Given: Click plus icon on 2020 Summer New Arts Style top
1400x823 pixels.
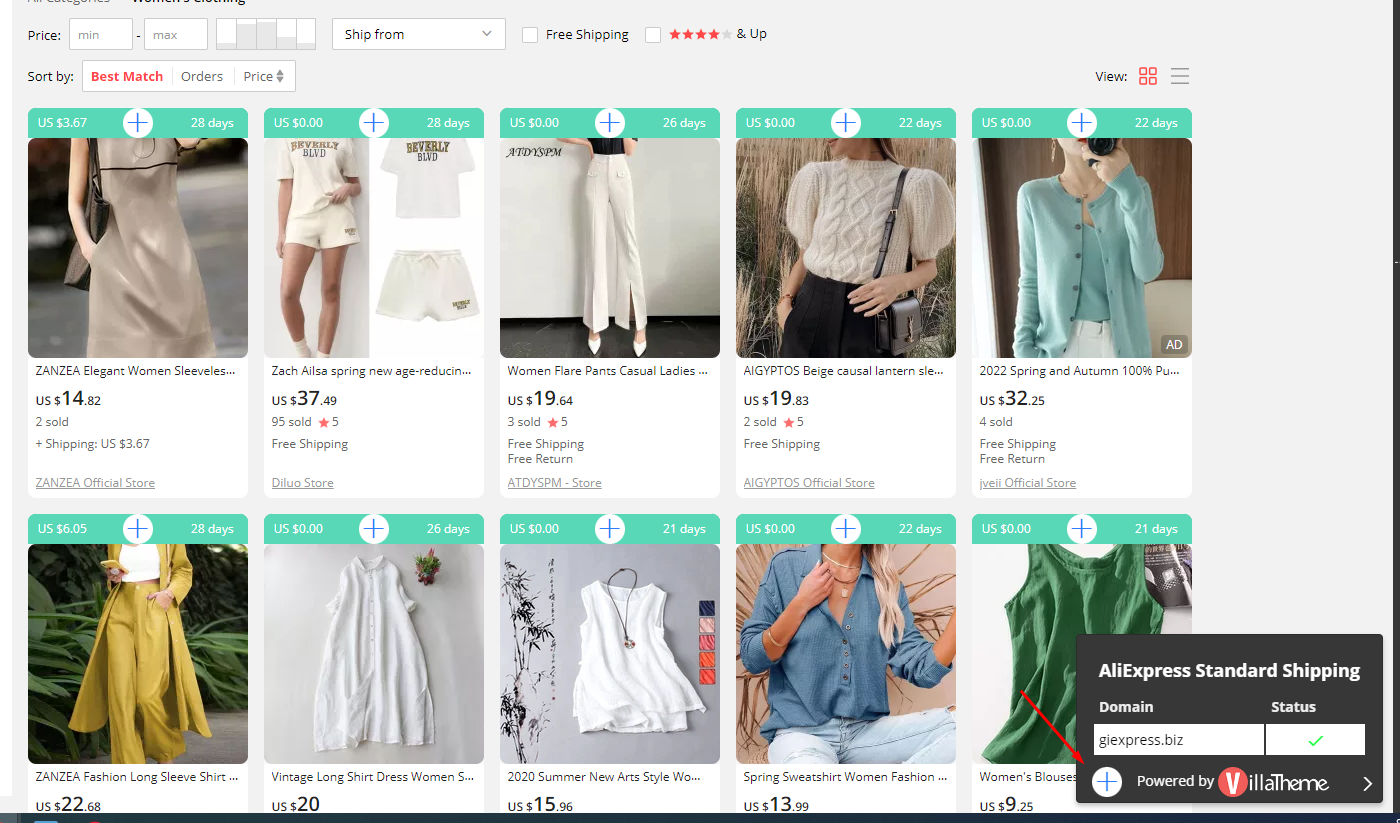Looking at the screenshot, I should click(x=610, y=529).
